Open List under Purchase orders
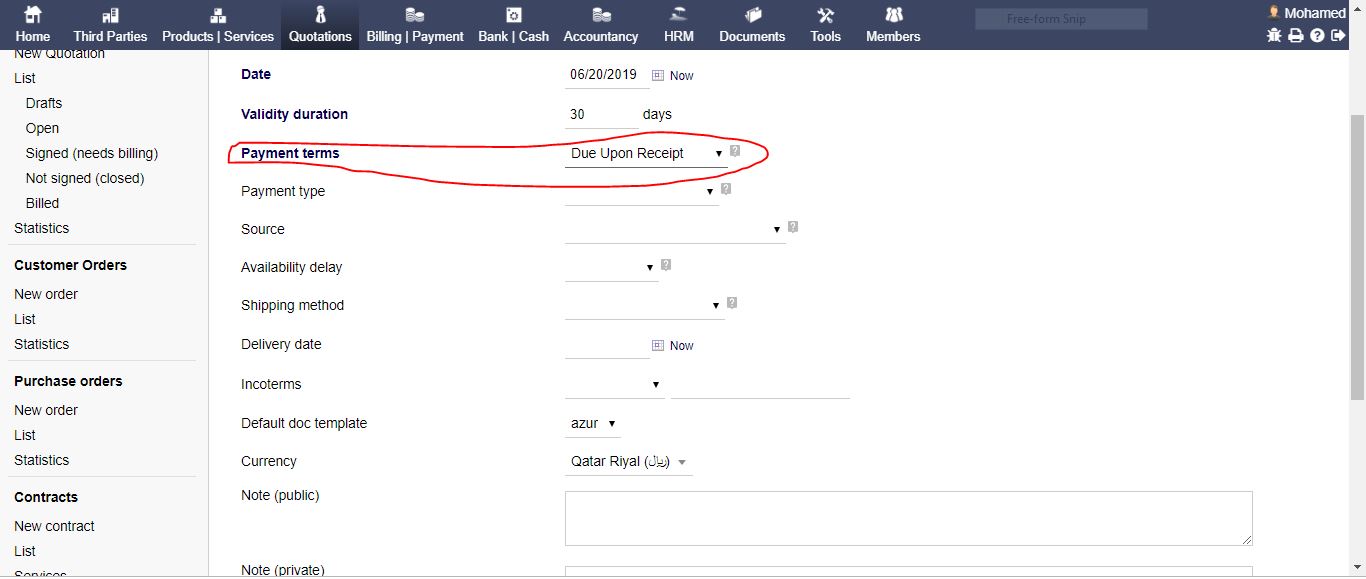 click(25, 435)
